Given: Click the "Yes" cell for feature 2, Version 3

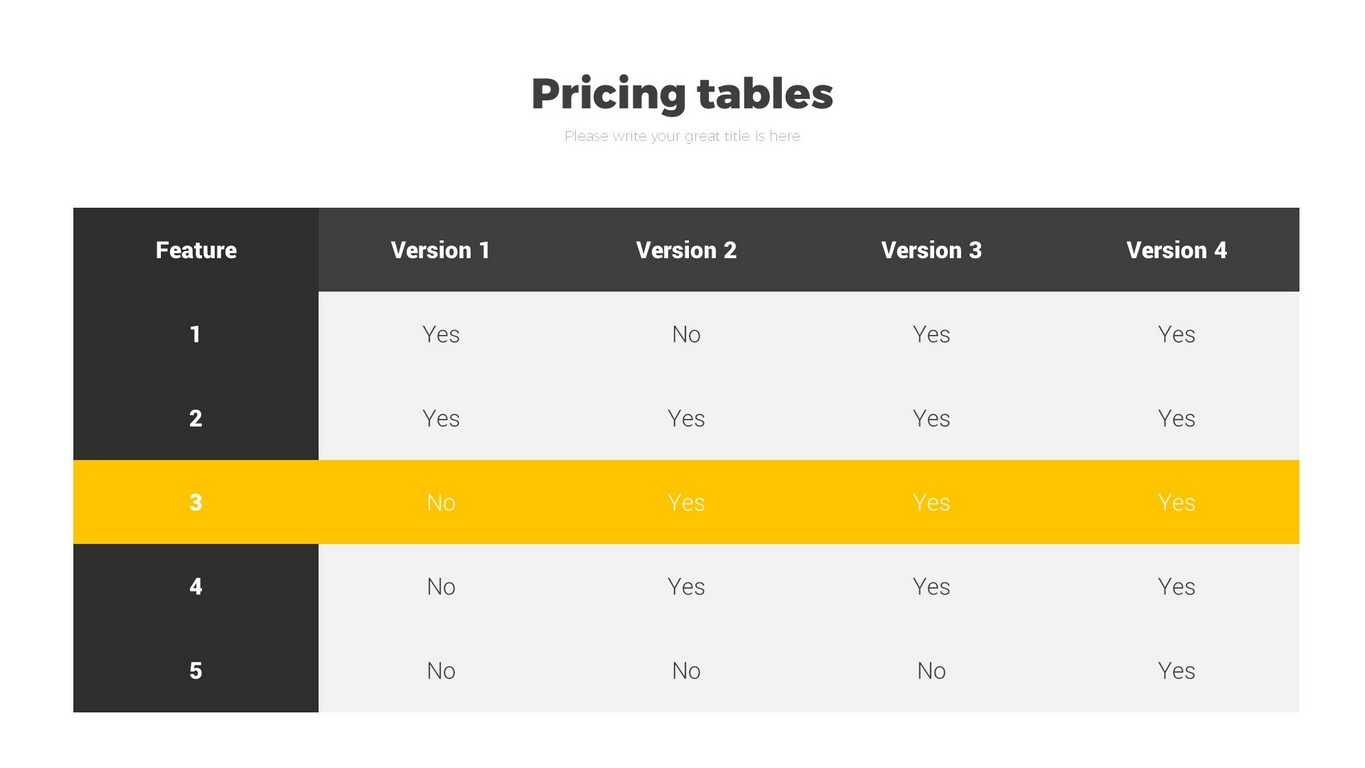Looking at the screenshot, I should point(931,418).
